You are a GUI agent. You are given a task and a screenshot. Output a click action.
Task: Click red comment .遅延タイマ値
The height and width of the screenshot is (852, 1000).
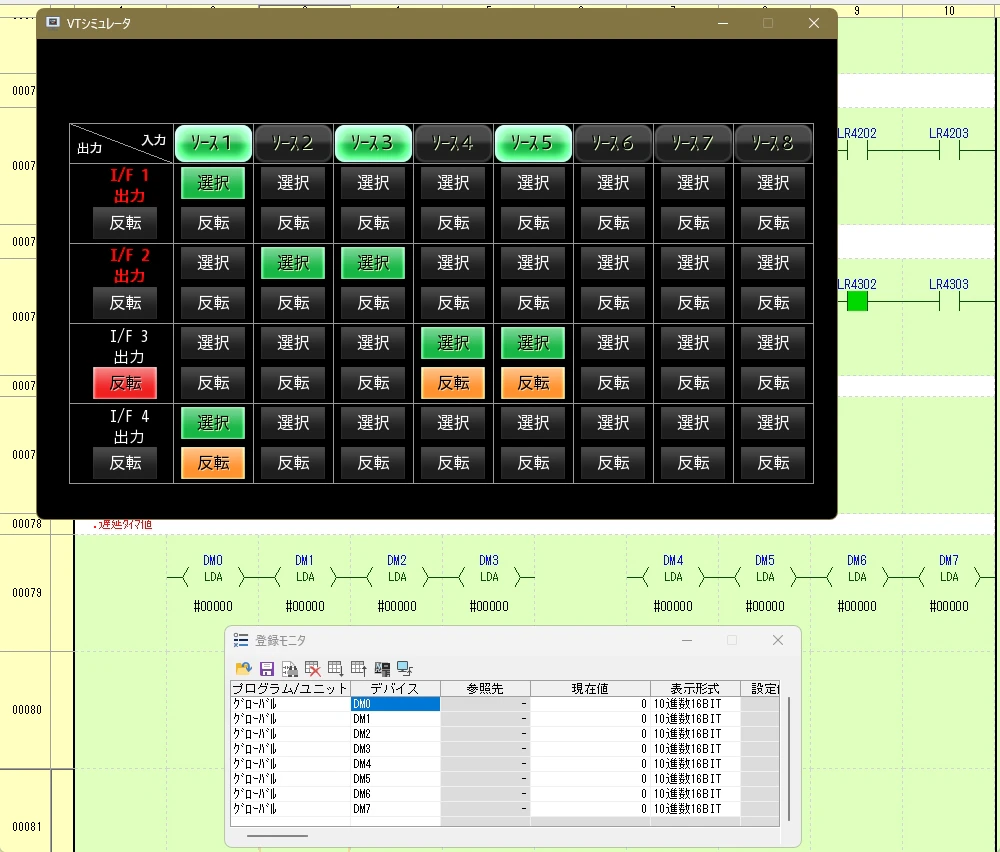(123, 524)
